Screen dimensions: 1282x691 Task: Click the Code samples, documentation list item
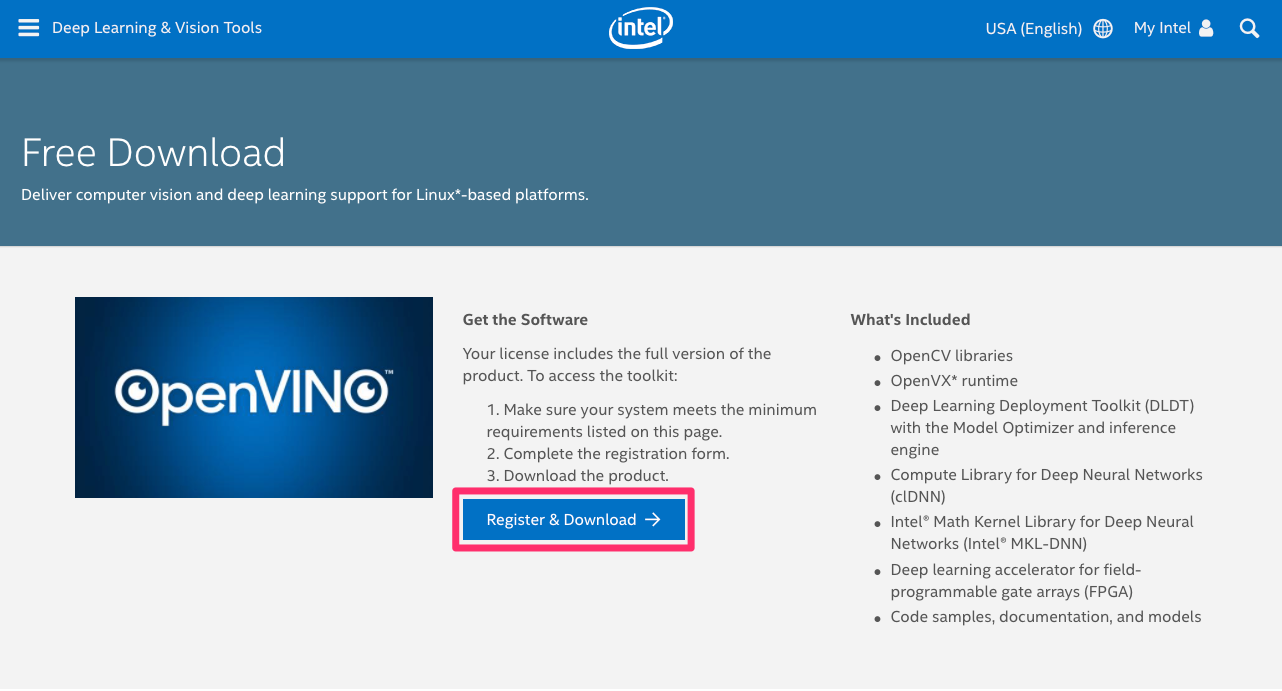coord(1045,617)
